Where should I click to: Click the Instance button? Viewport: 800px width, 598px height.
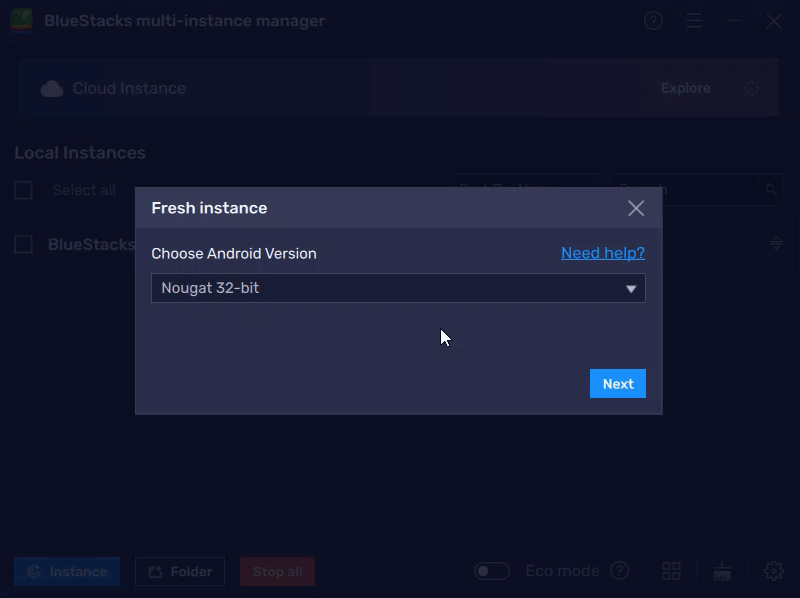pos(67,571)
